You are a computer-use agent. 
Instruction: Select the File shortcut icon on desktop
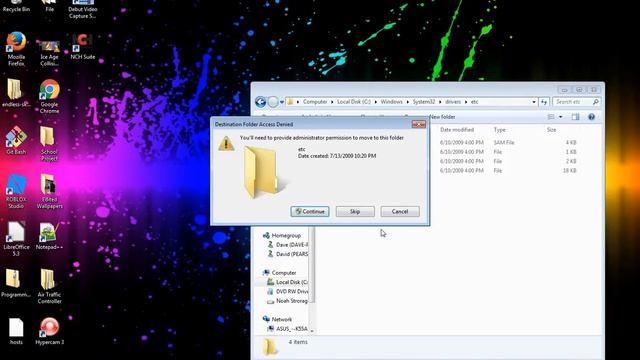point(49,6)
